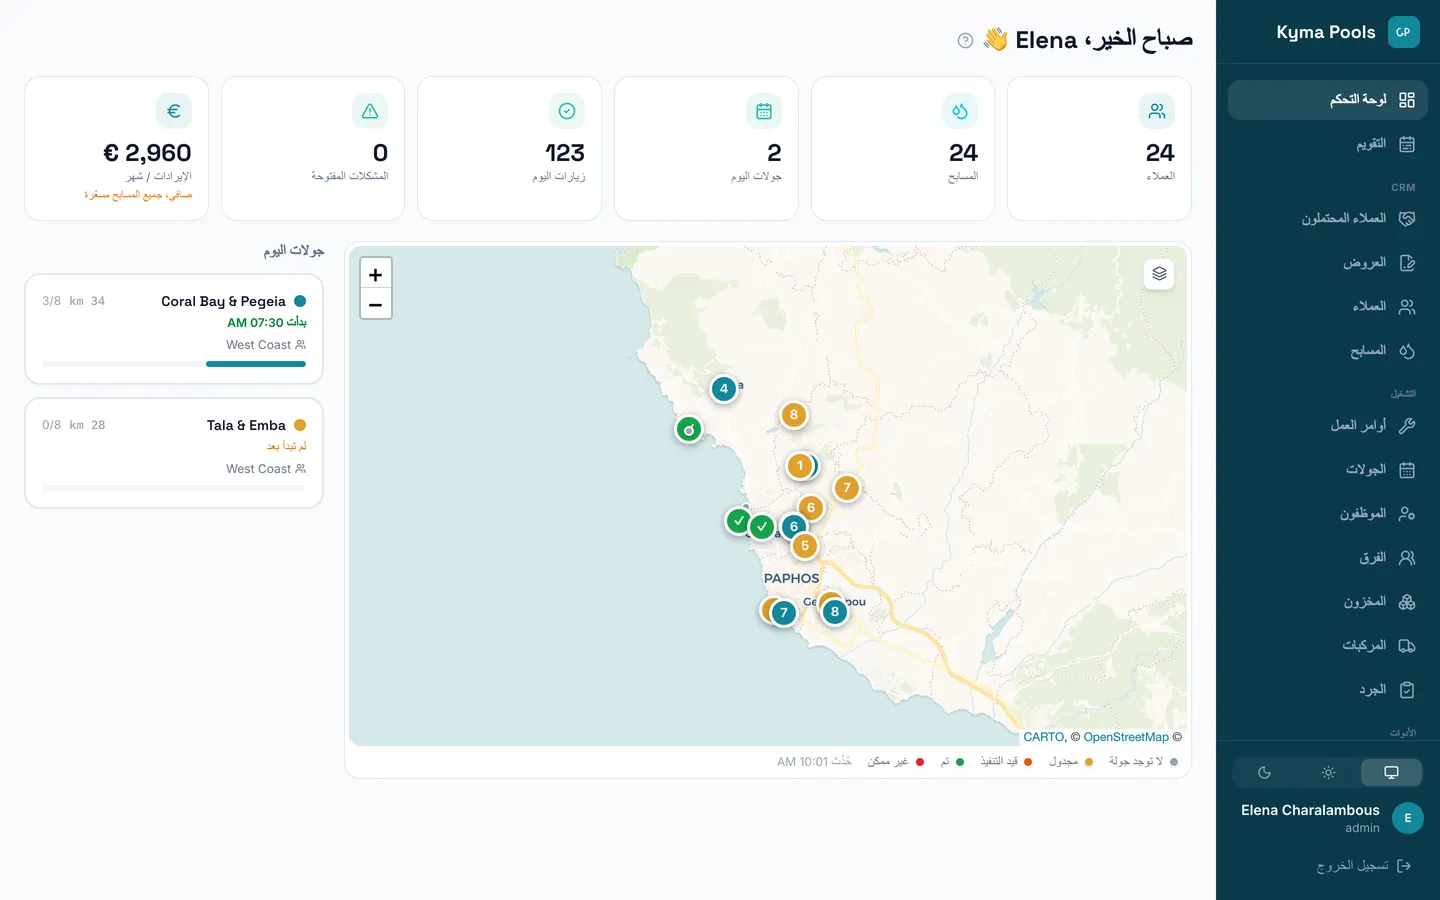This screenshot has width=1440, height=900.
Task: Click the أوامر العمل wrench icon
Action: point(1407,425)
